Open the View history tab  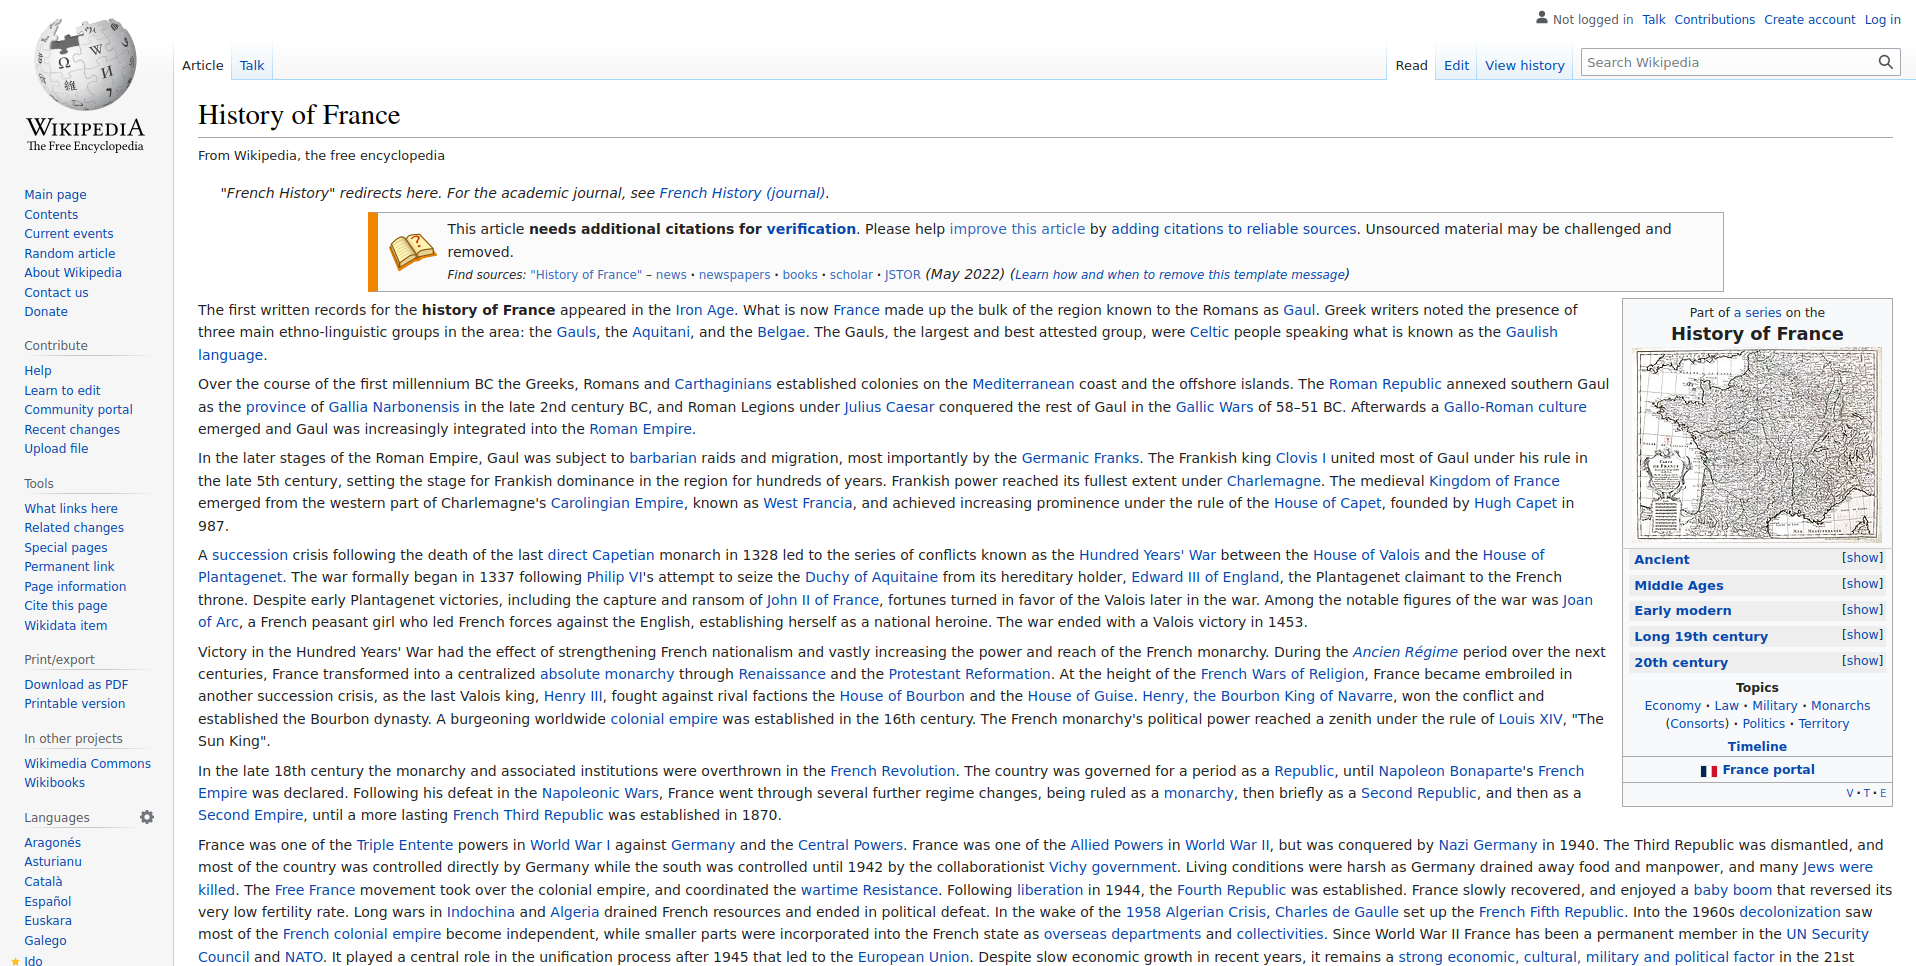(1524, 65)
